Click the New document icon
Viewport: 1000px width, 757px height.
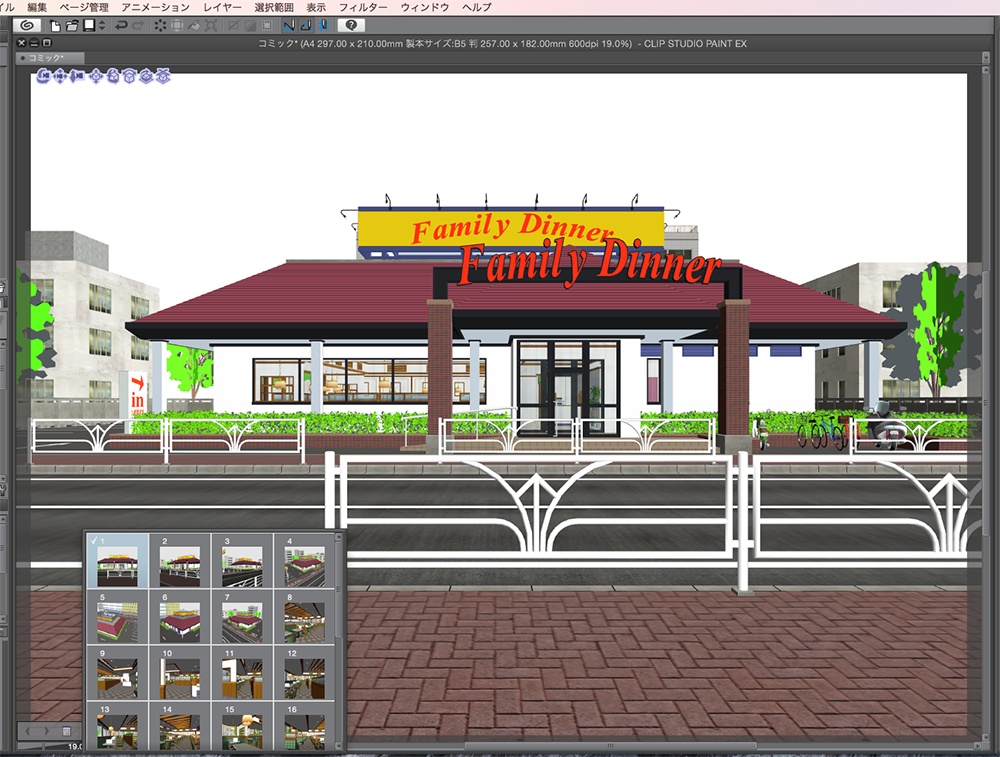click(x=55, y=26)
